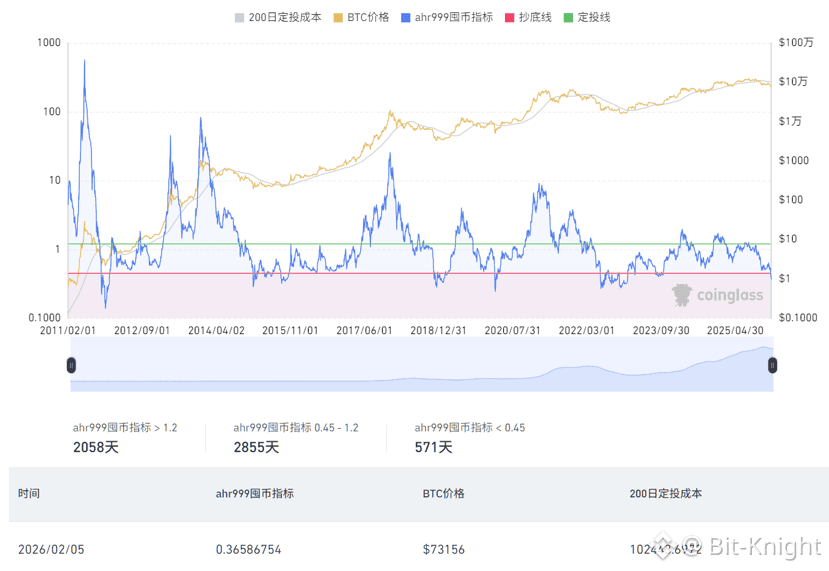Select the 2026/02/05 table row date
Screen dimensions: 829x571
tap(51, 549)
